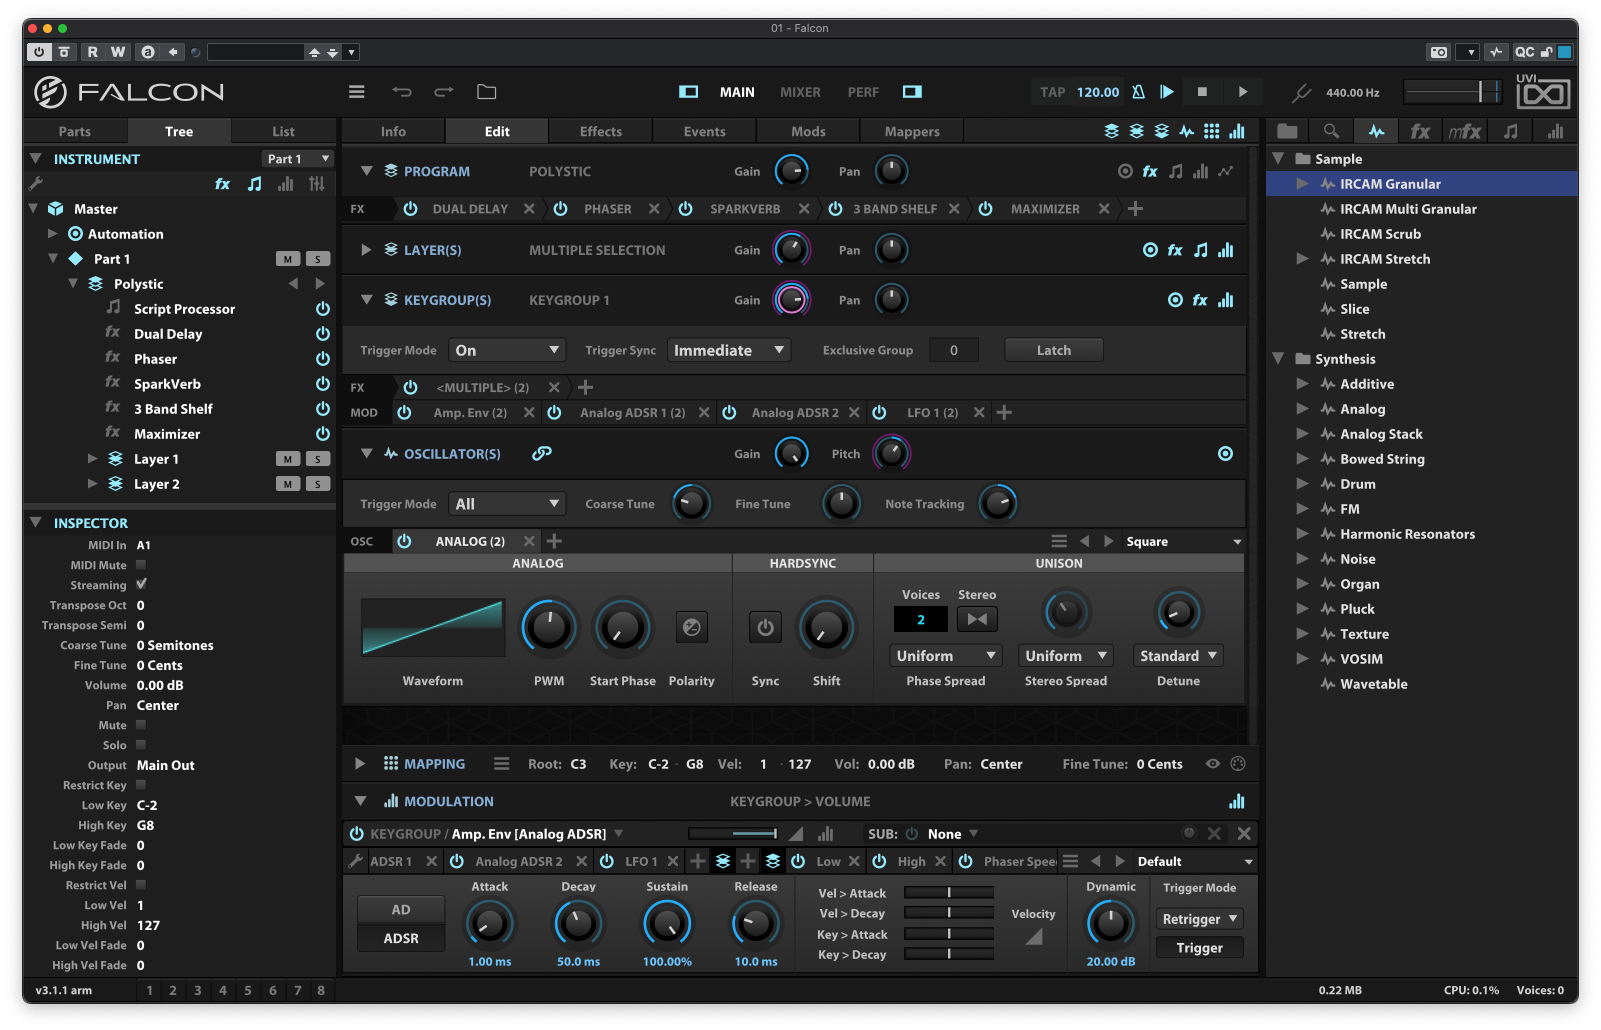Open the Mods tab
Viewport: 1601px width, 1030px height.
808,131
